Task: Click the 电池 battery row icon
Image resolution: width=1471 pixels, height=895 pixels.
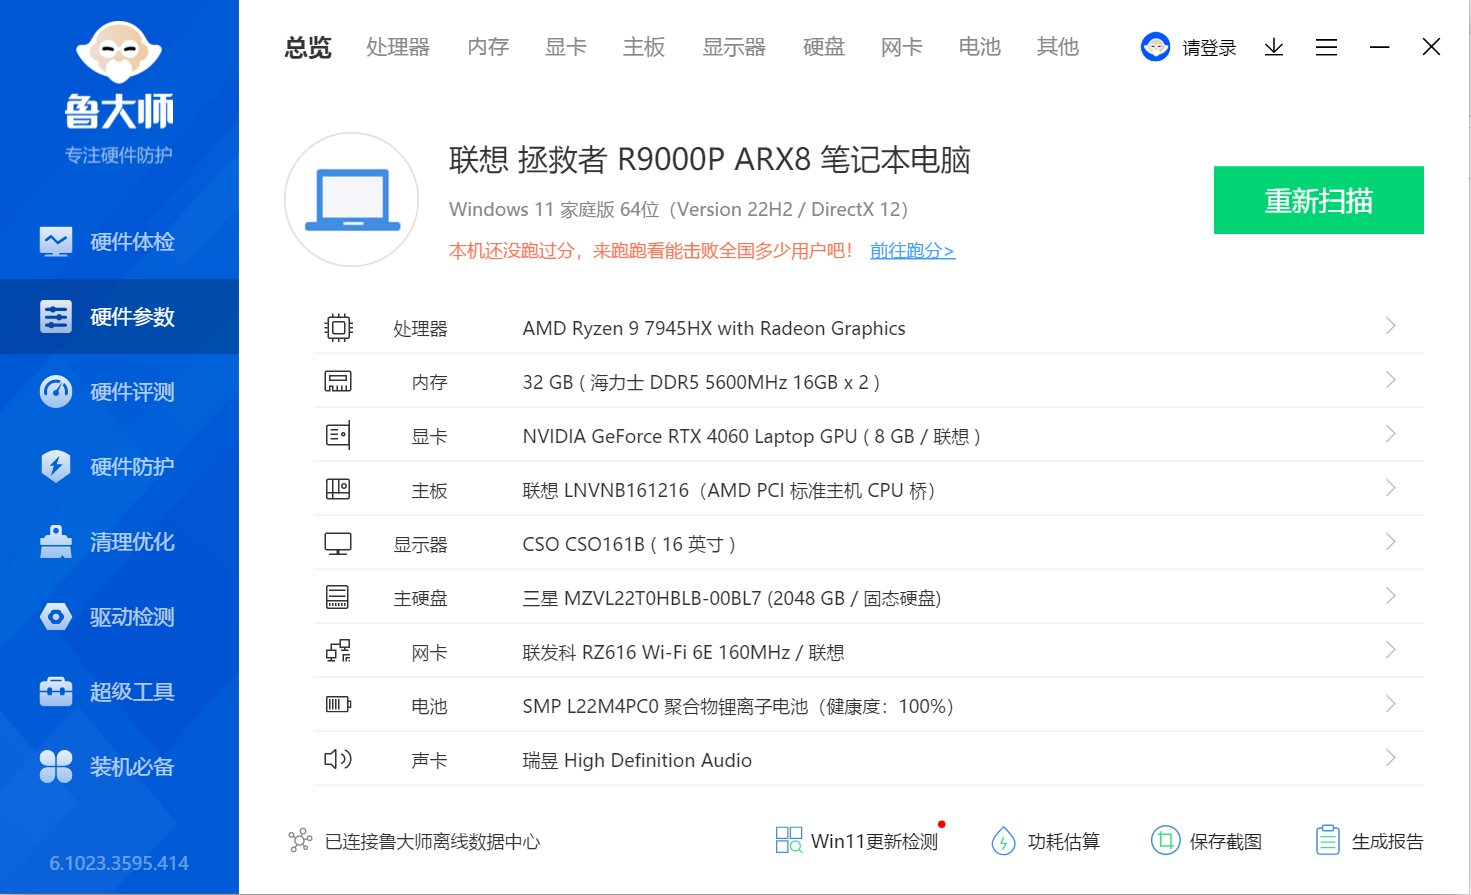Action: [x=338, y=705]
